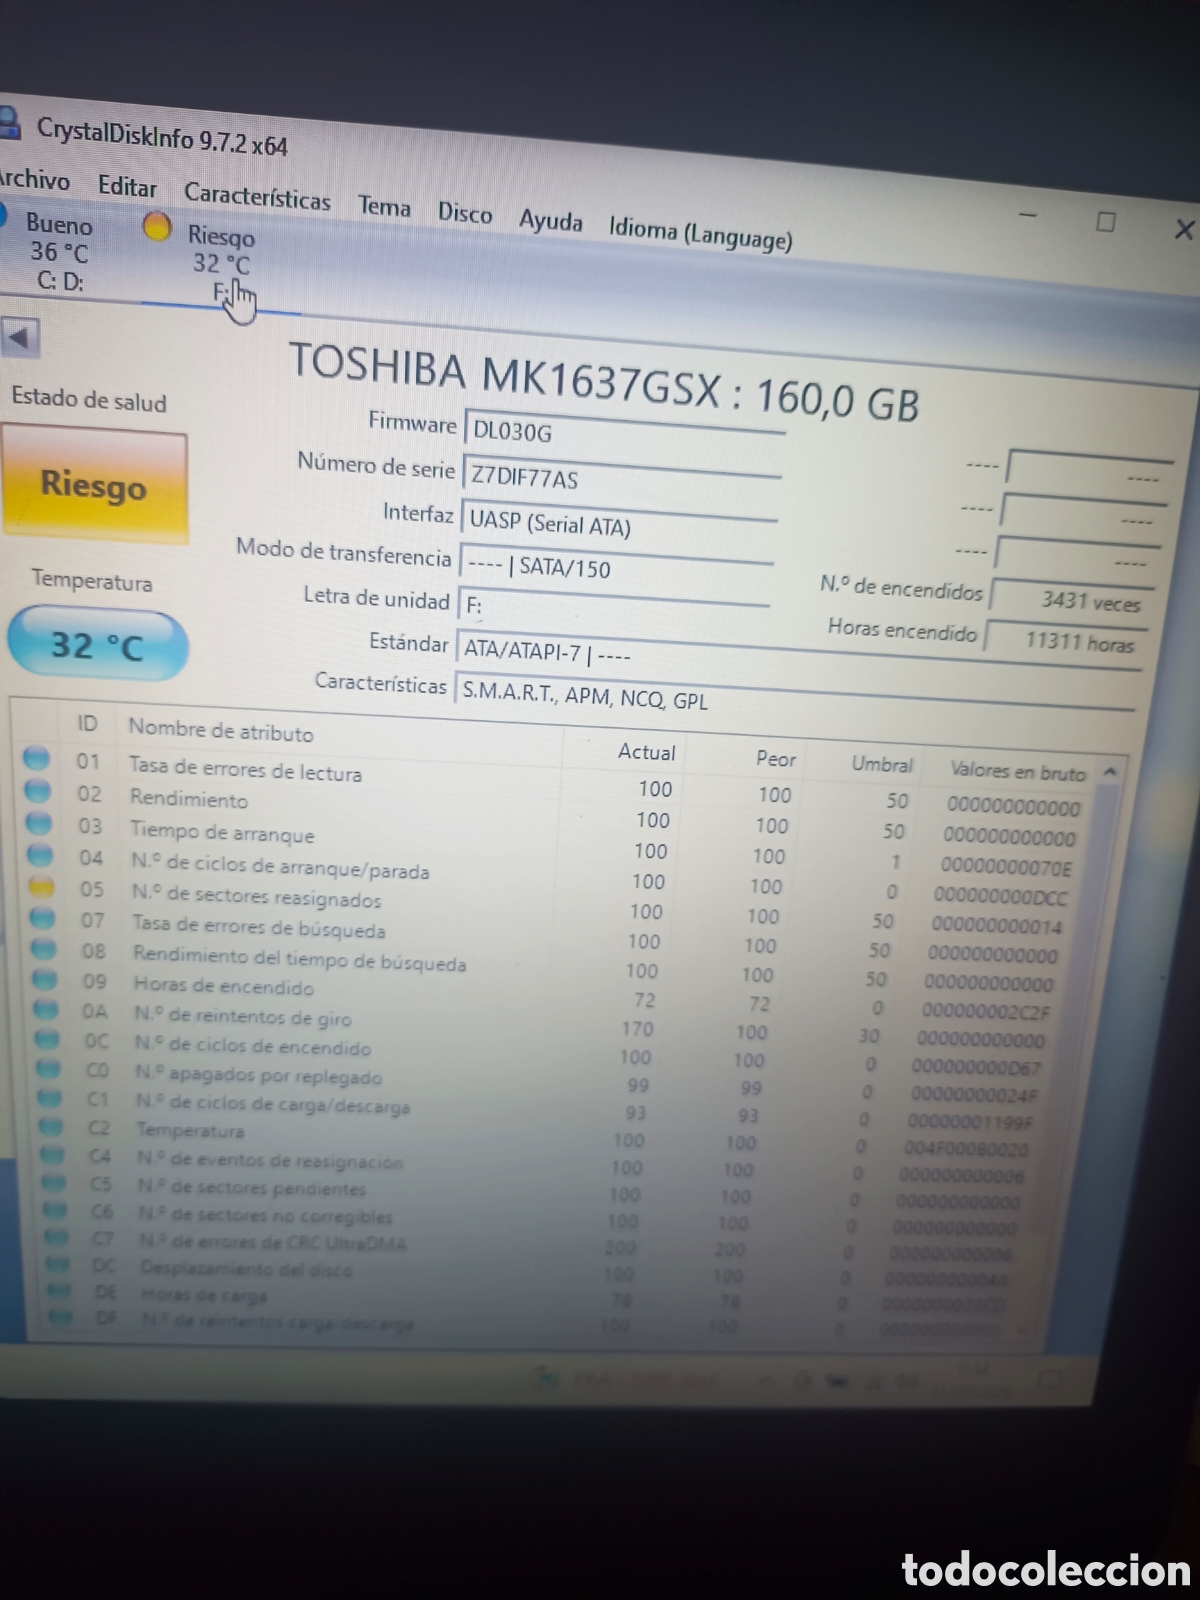The height and width of the screenshot is (1600, 1200).
Task: Click the 32 °C temperature indicator
Action: pyautogui.click(x=97, y=645)
